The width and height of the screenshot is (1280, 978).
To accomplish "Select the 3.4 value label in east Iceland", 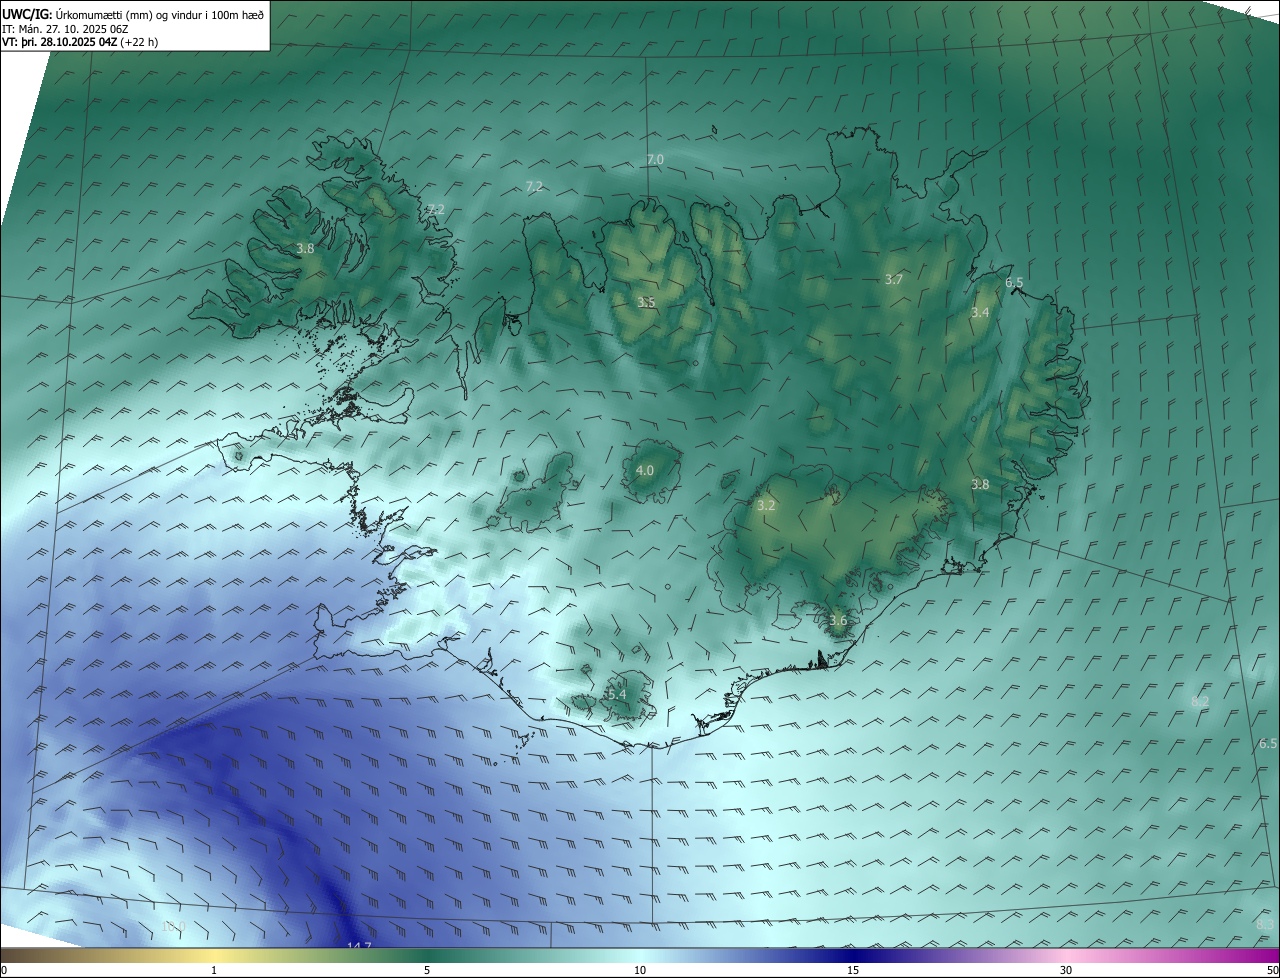I will [980, 313].
